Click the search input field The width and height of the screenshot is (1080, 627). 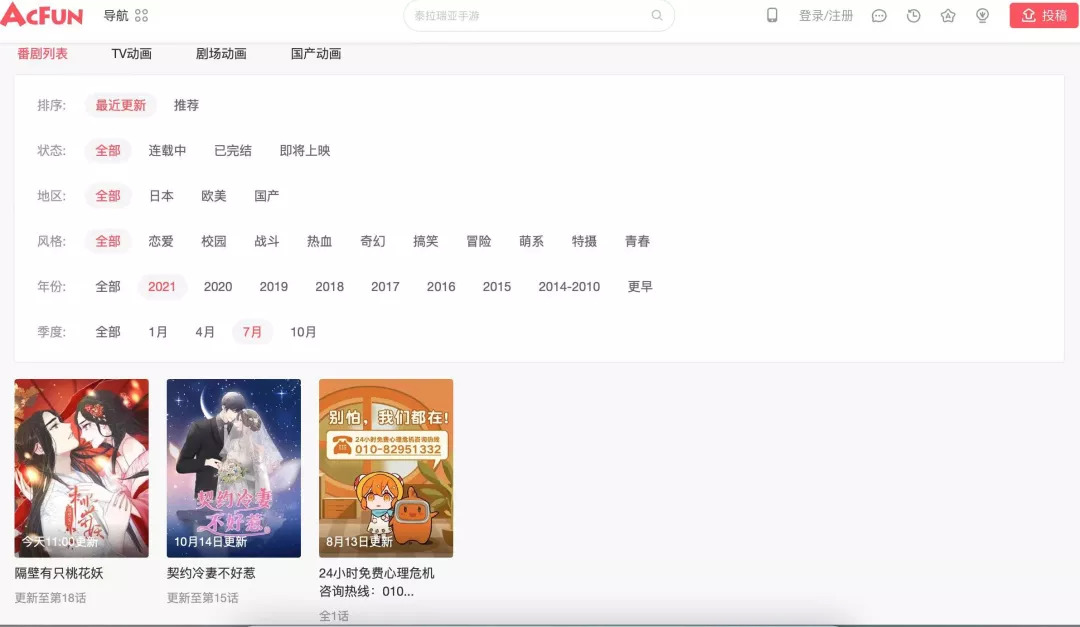click(530, 16)
